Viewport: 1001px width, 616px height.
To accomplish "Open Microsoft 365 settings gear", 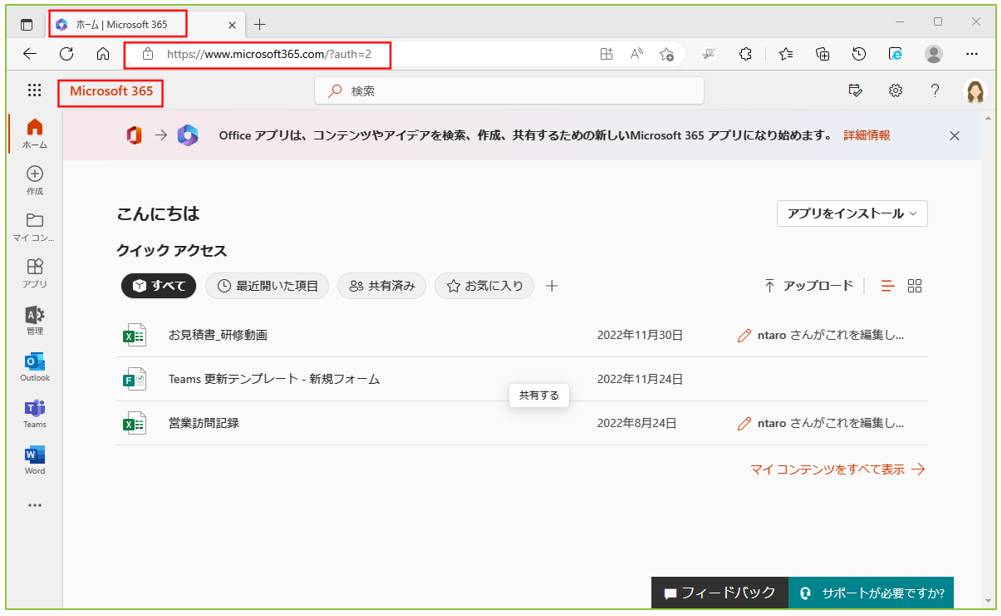I will click(x=896, y=91).
